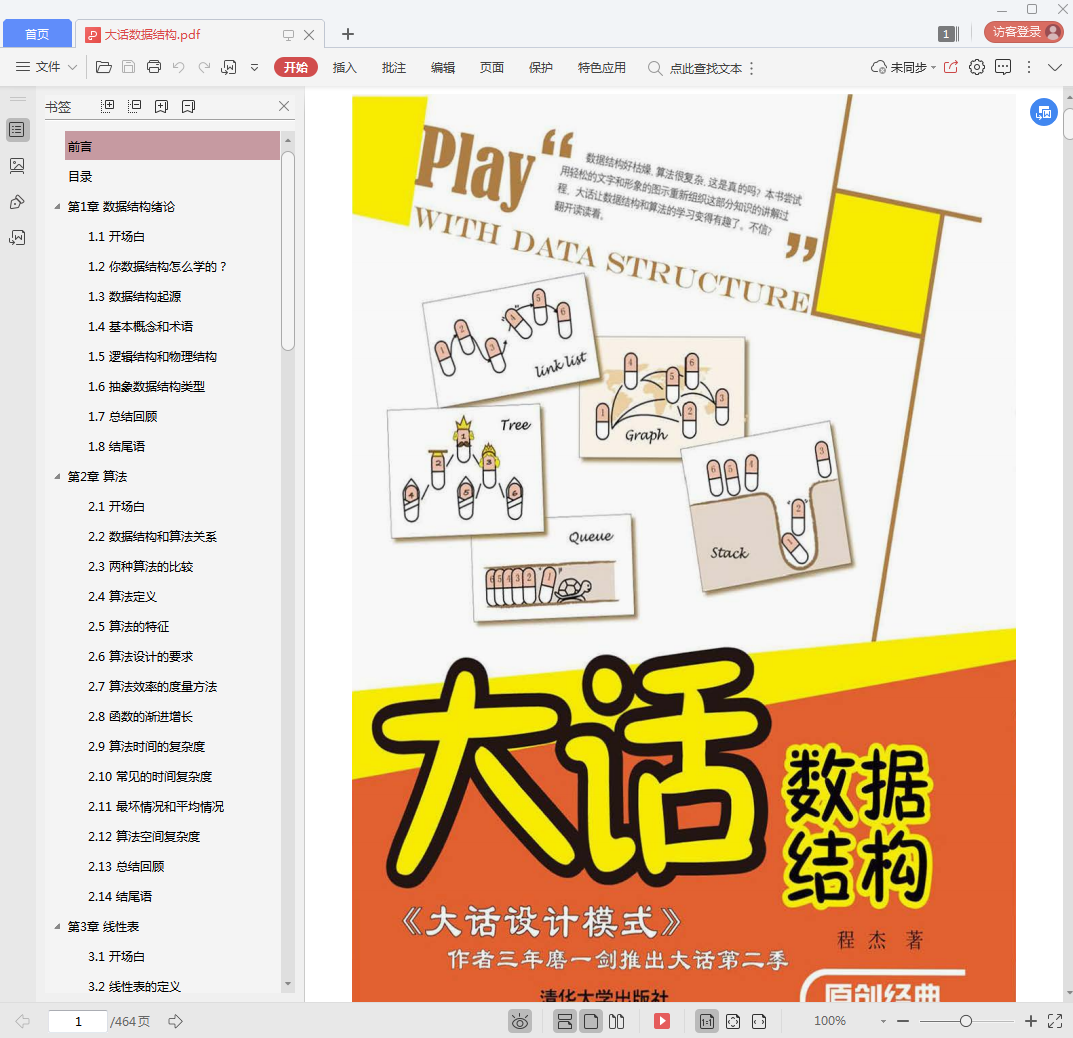This screenshot has height=1038, width=1073.
Task: Collapse 第1章 数据结构绪论 tree node
Action: tap(57, 206)
